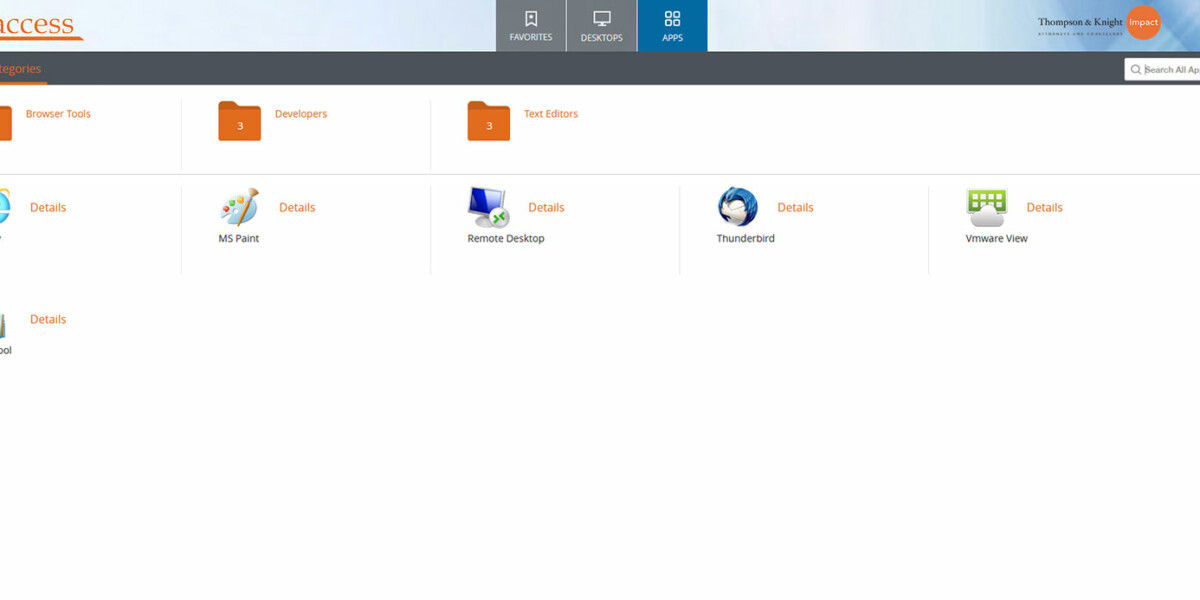Screen dimensions: 1200x600
Task: Click the Thompson & Knight logo
Action: pyautogui.click(x=1080, y=20)
